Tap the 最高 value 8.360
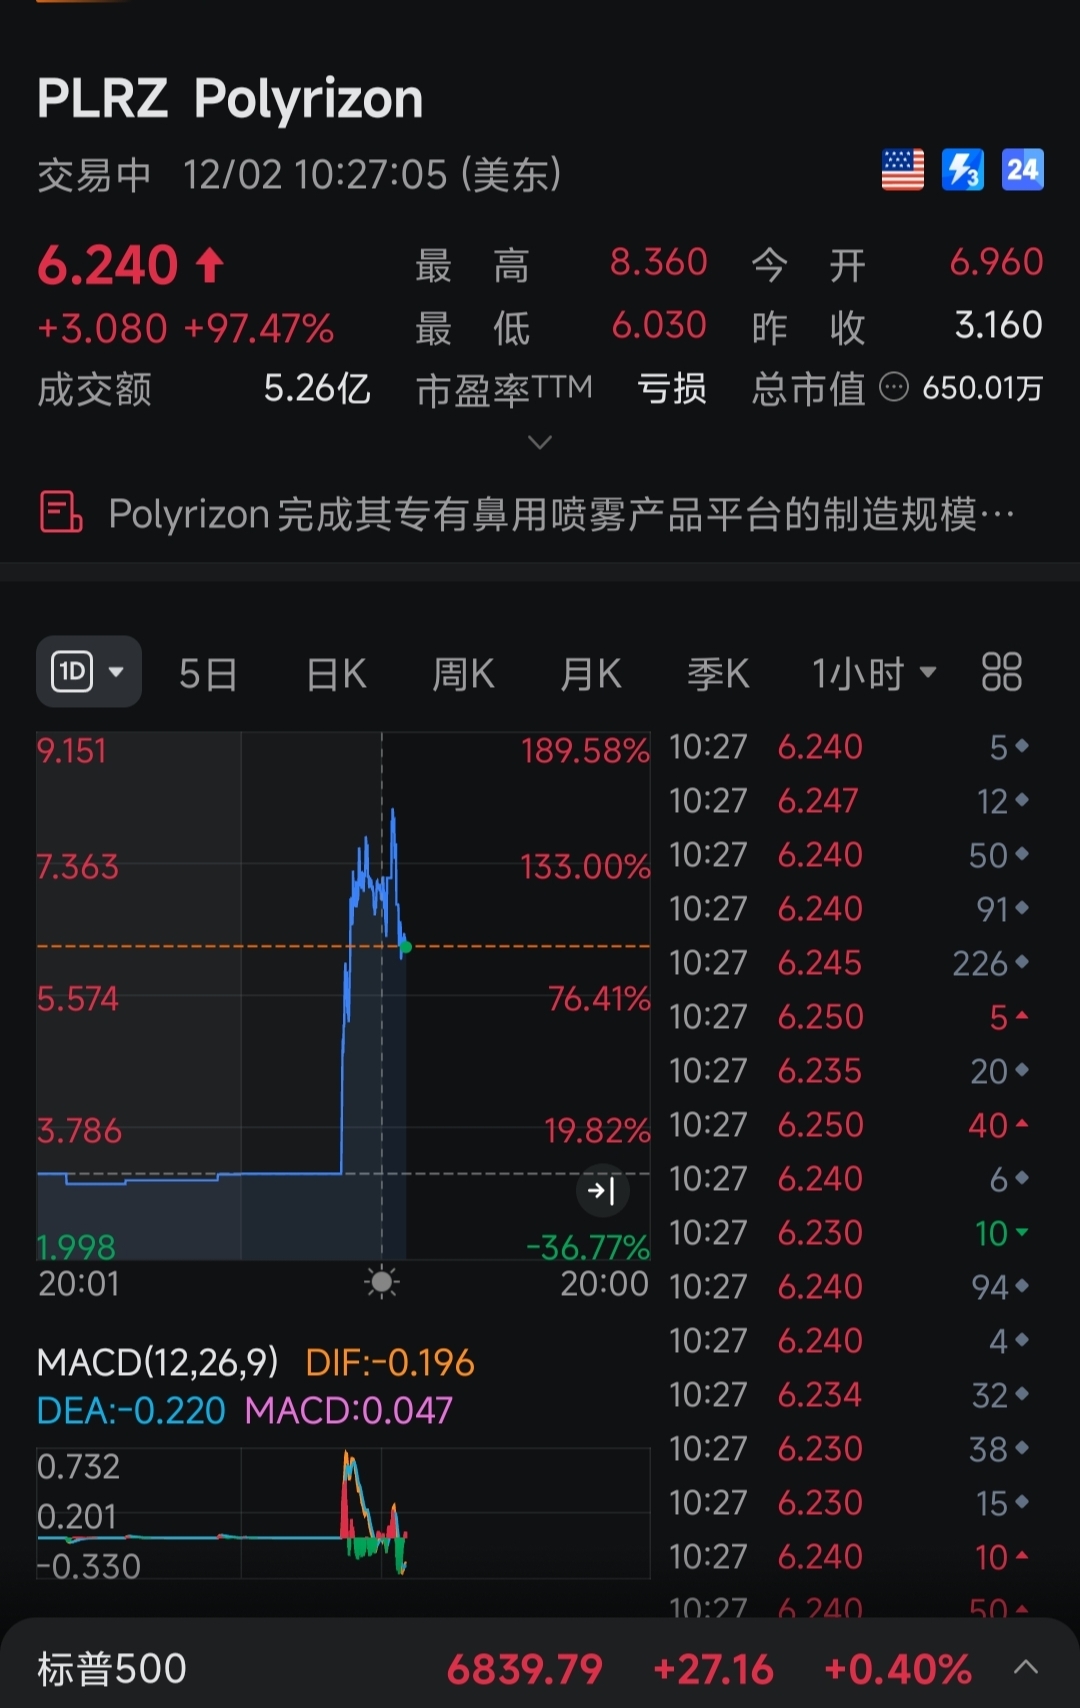Viewport: 1080px width, 1708px height. click(659, 263)
